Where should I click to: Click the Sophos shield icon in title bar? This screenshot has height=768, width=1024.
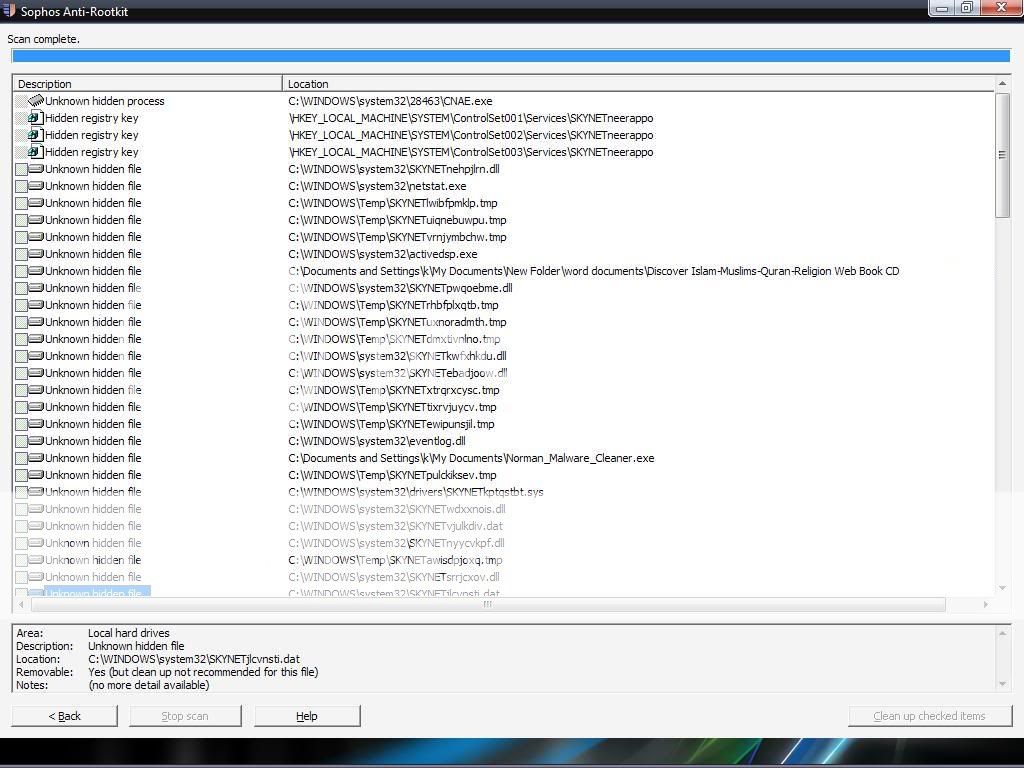pos(9,10)
